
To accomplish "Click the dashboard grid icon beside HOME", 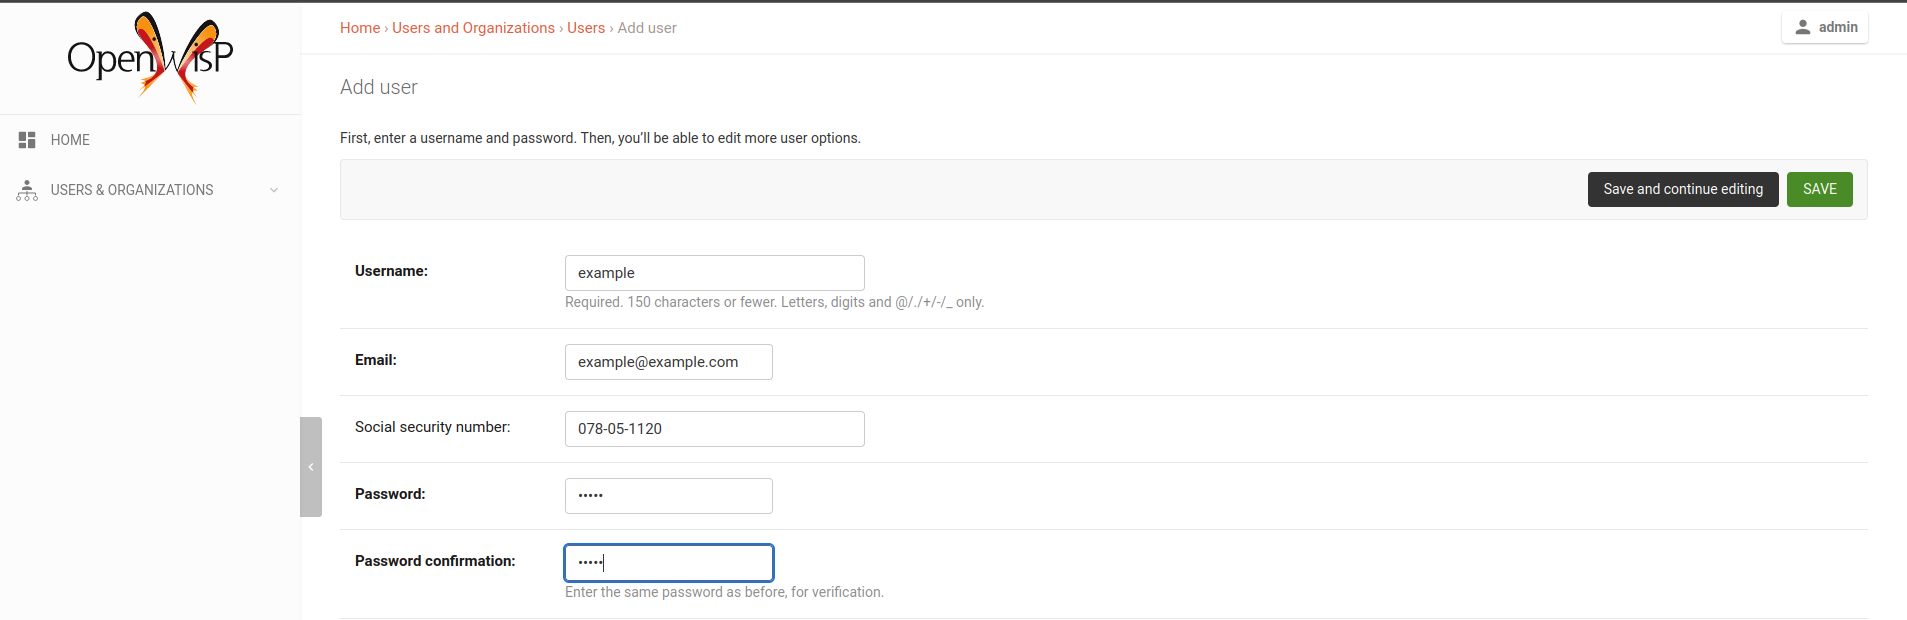I will [x=27, y=140].
